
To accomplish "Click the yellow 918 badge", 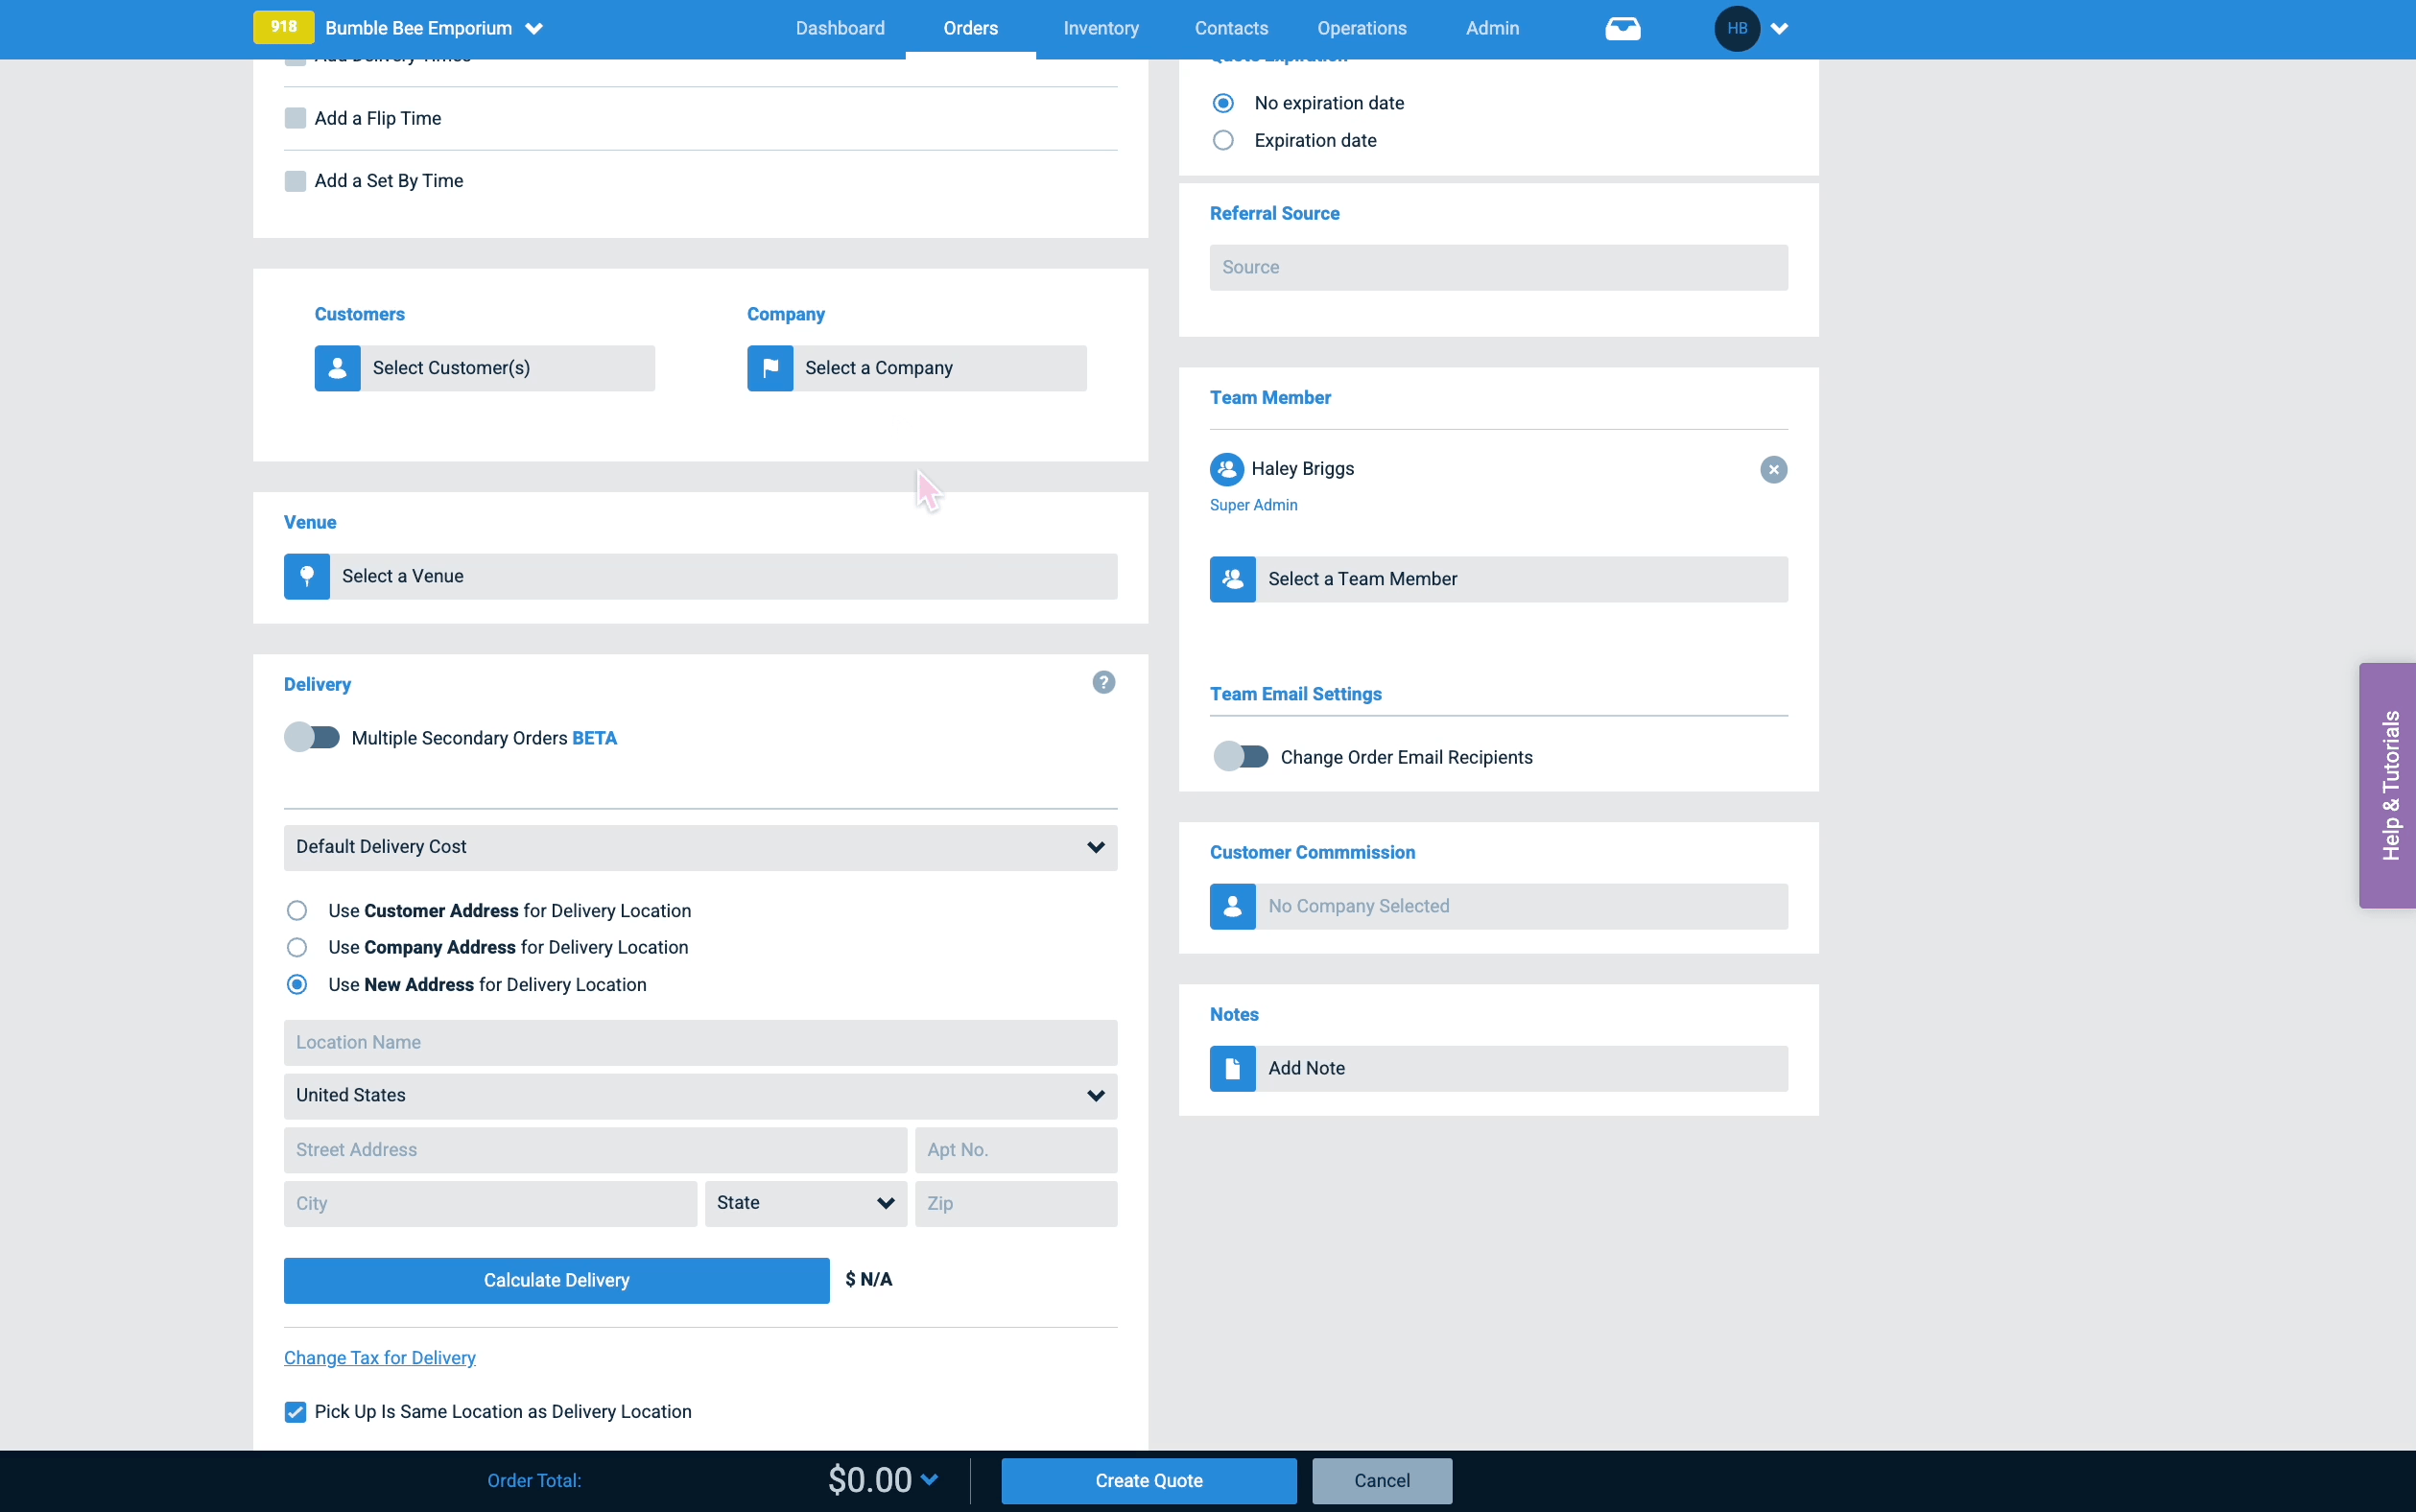I will pyautogui.click(x=284, y=27).
